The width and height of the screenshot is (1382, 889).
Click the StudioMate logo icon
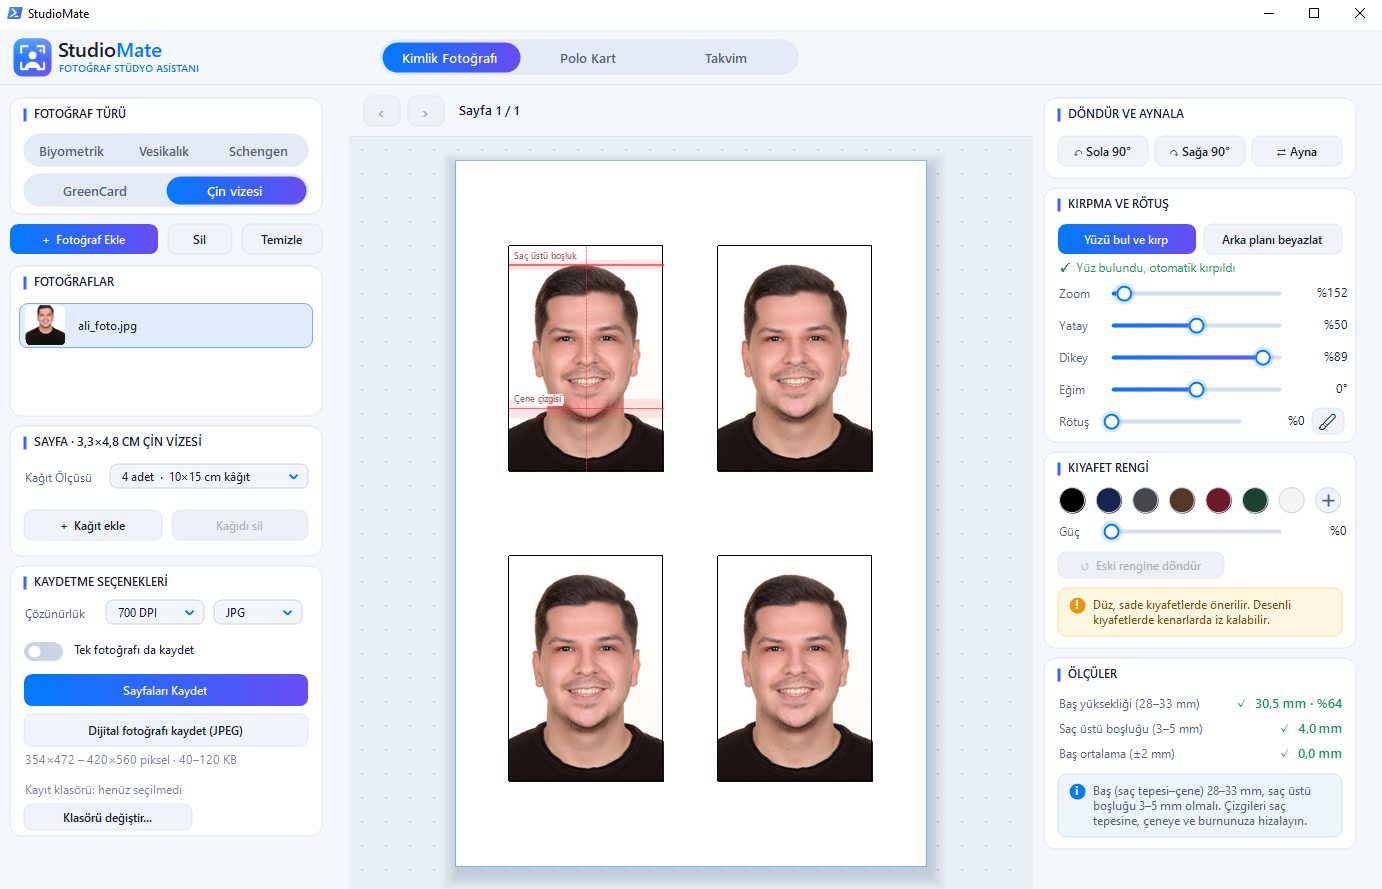pyautogui.click(x=32, y=57)
